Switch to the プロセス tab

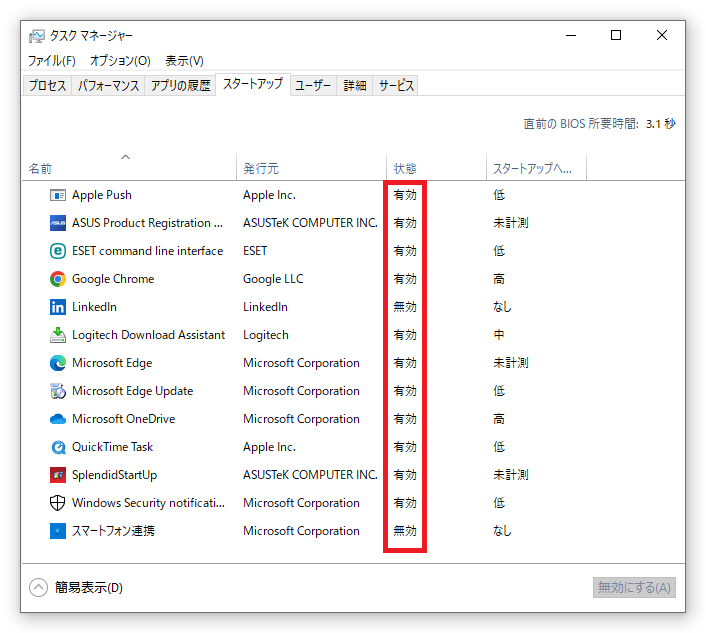pyautogui.click(x=47, y=86)
